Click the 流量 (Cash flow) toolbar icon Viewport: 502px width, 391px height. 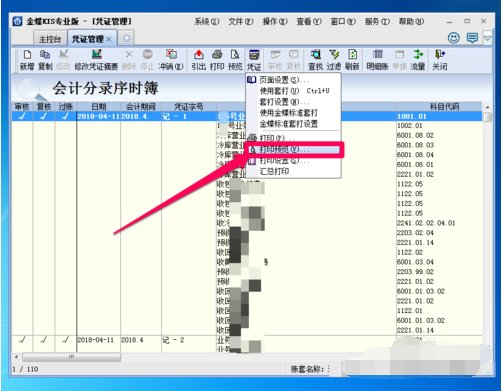tap(418, 60)
